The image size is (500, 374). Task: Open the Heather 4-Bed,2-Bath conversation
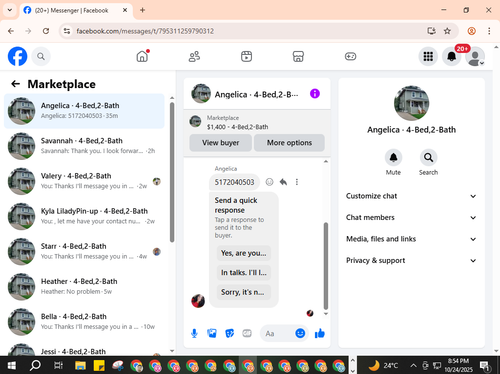pos(84,286)
